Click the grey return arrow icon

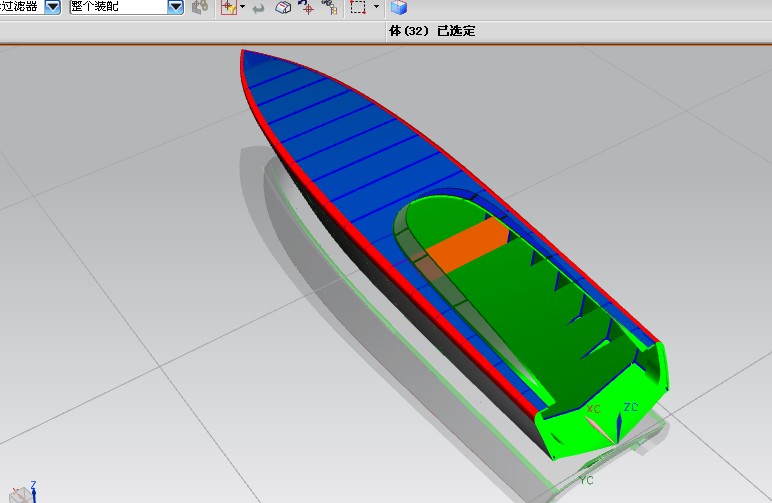point(258,7)
